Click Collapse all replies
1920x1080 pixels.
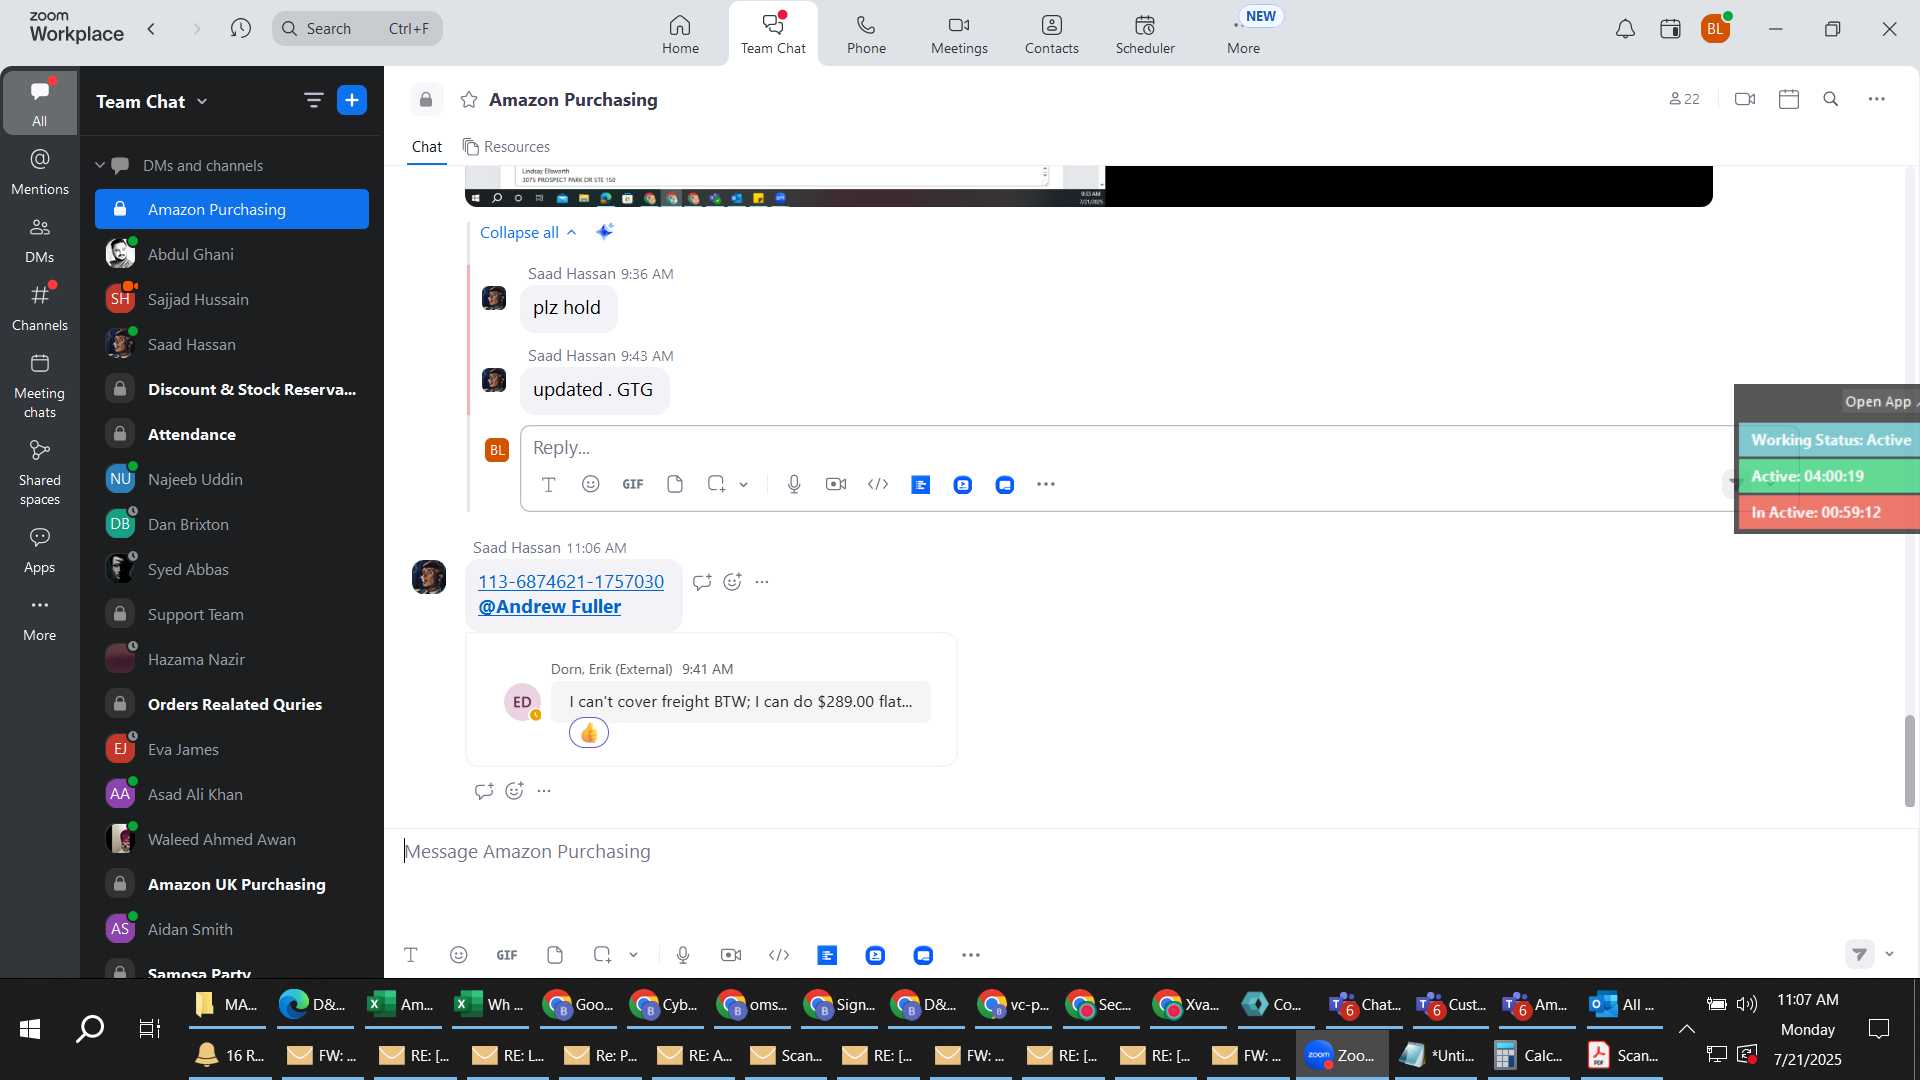pyautogui.click(x=528, y=232)
